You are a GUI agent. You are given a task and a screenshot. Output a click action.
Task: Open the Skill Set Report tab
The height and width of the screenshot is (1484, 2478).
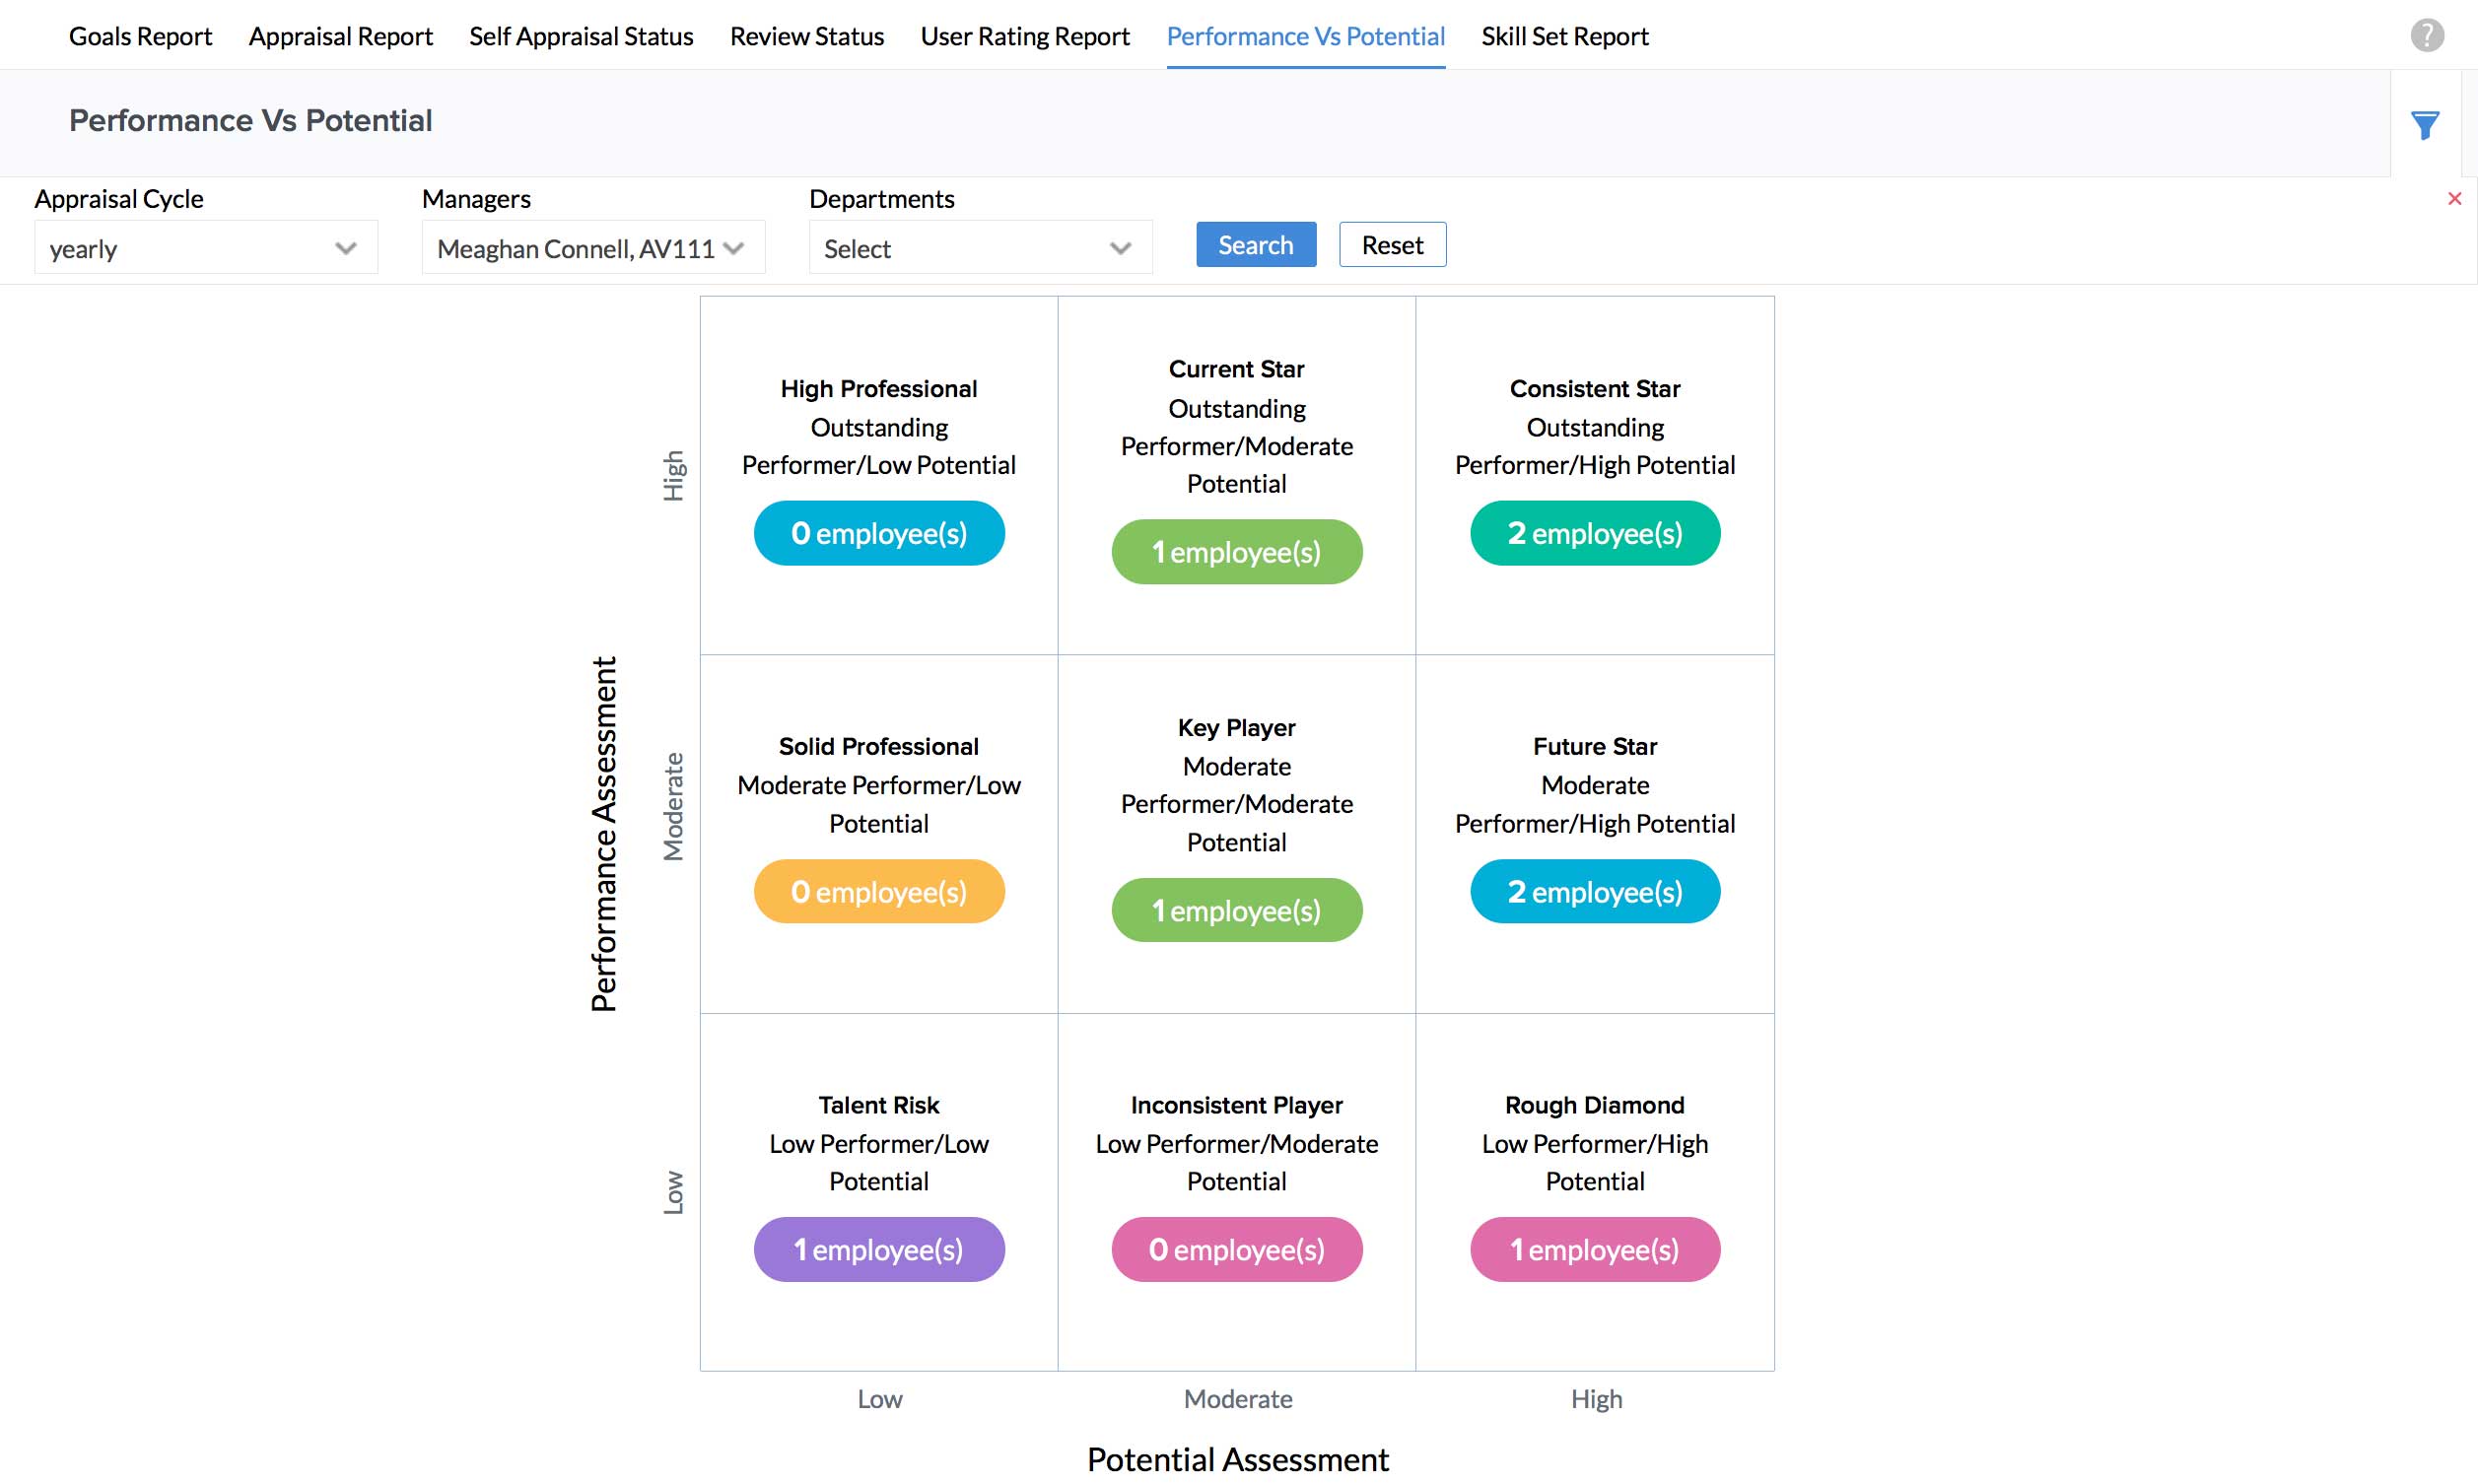[1564, 37]
